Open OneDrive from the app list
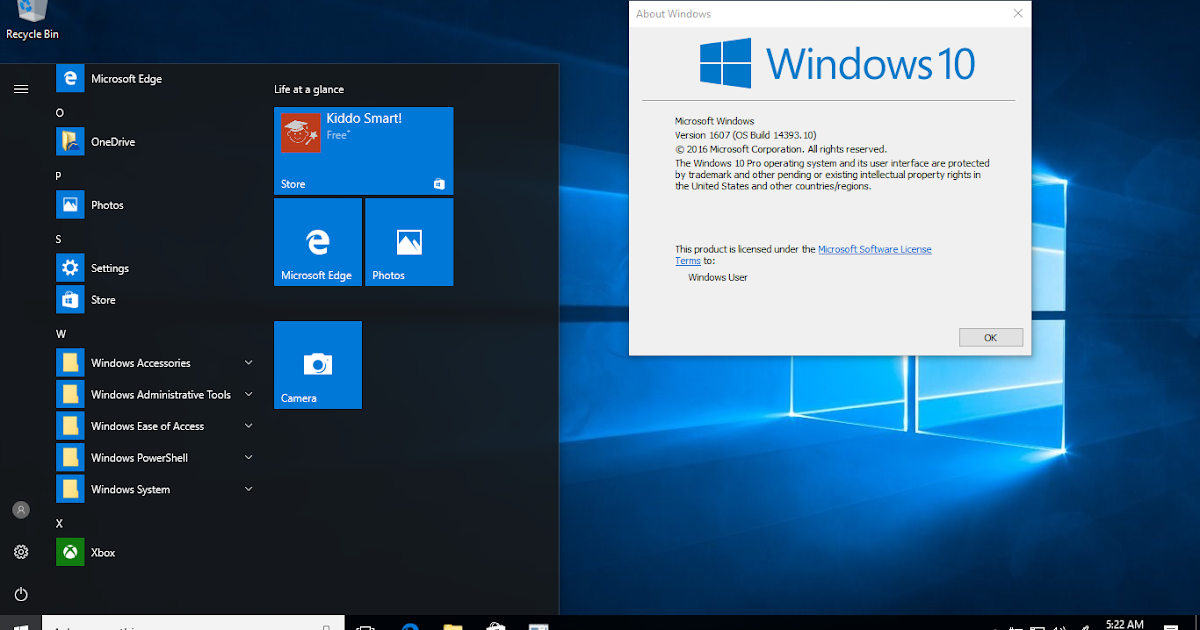The height and width of the screenshot is (630, 1200). coord(155,142)
